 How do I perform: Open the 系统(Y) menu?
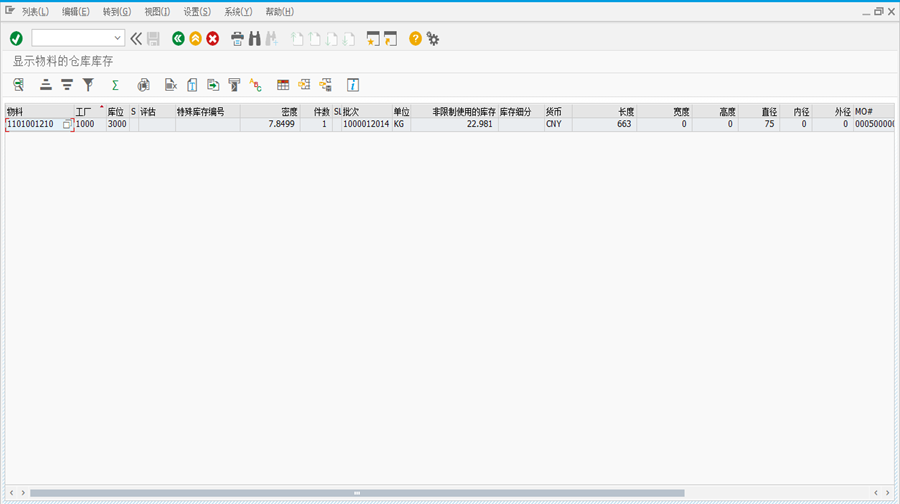[238, 11]
